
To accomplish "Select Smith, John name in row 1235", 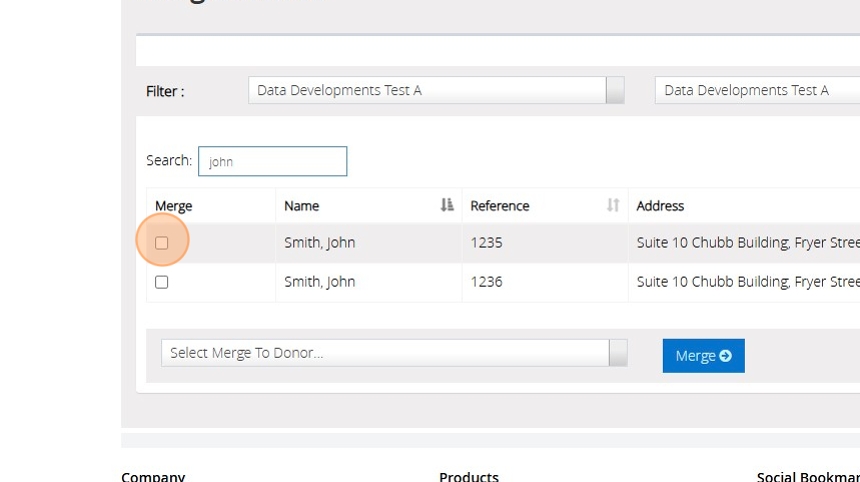I will [319, 242].
